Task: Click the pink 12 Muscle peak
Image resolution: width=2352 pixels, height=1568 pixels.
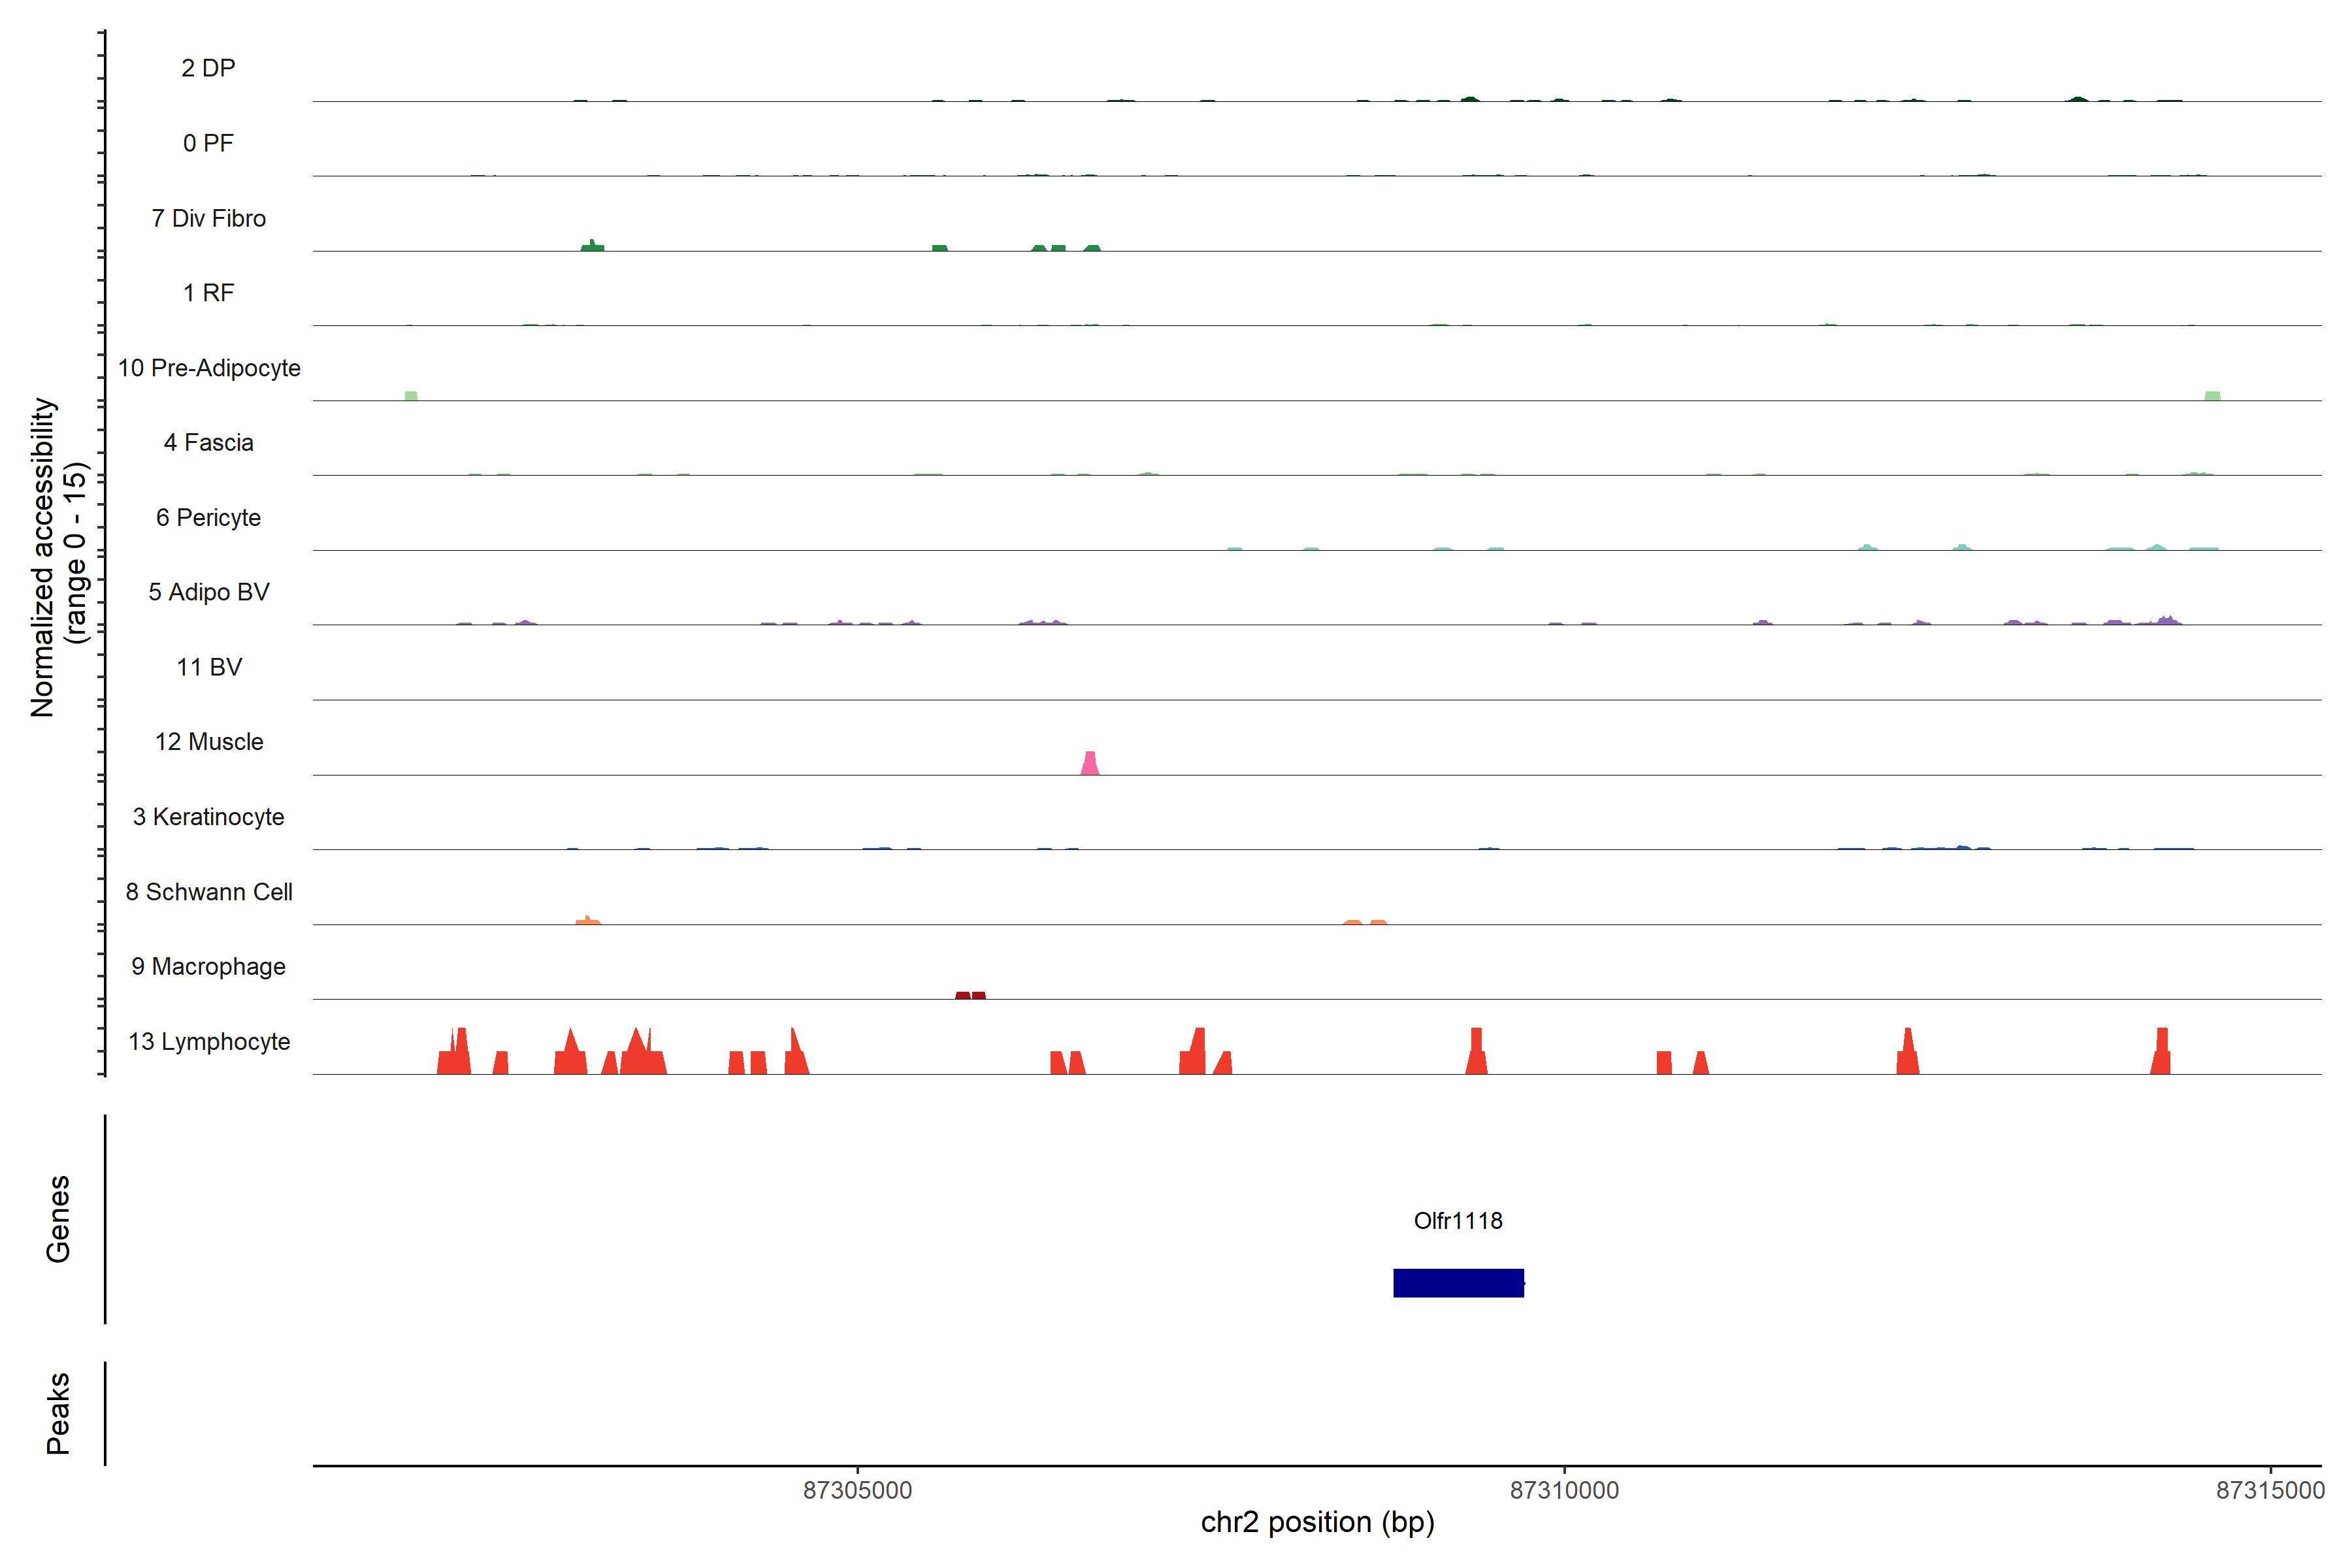Action: 1090,765
